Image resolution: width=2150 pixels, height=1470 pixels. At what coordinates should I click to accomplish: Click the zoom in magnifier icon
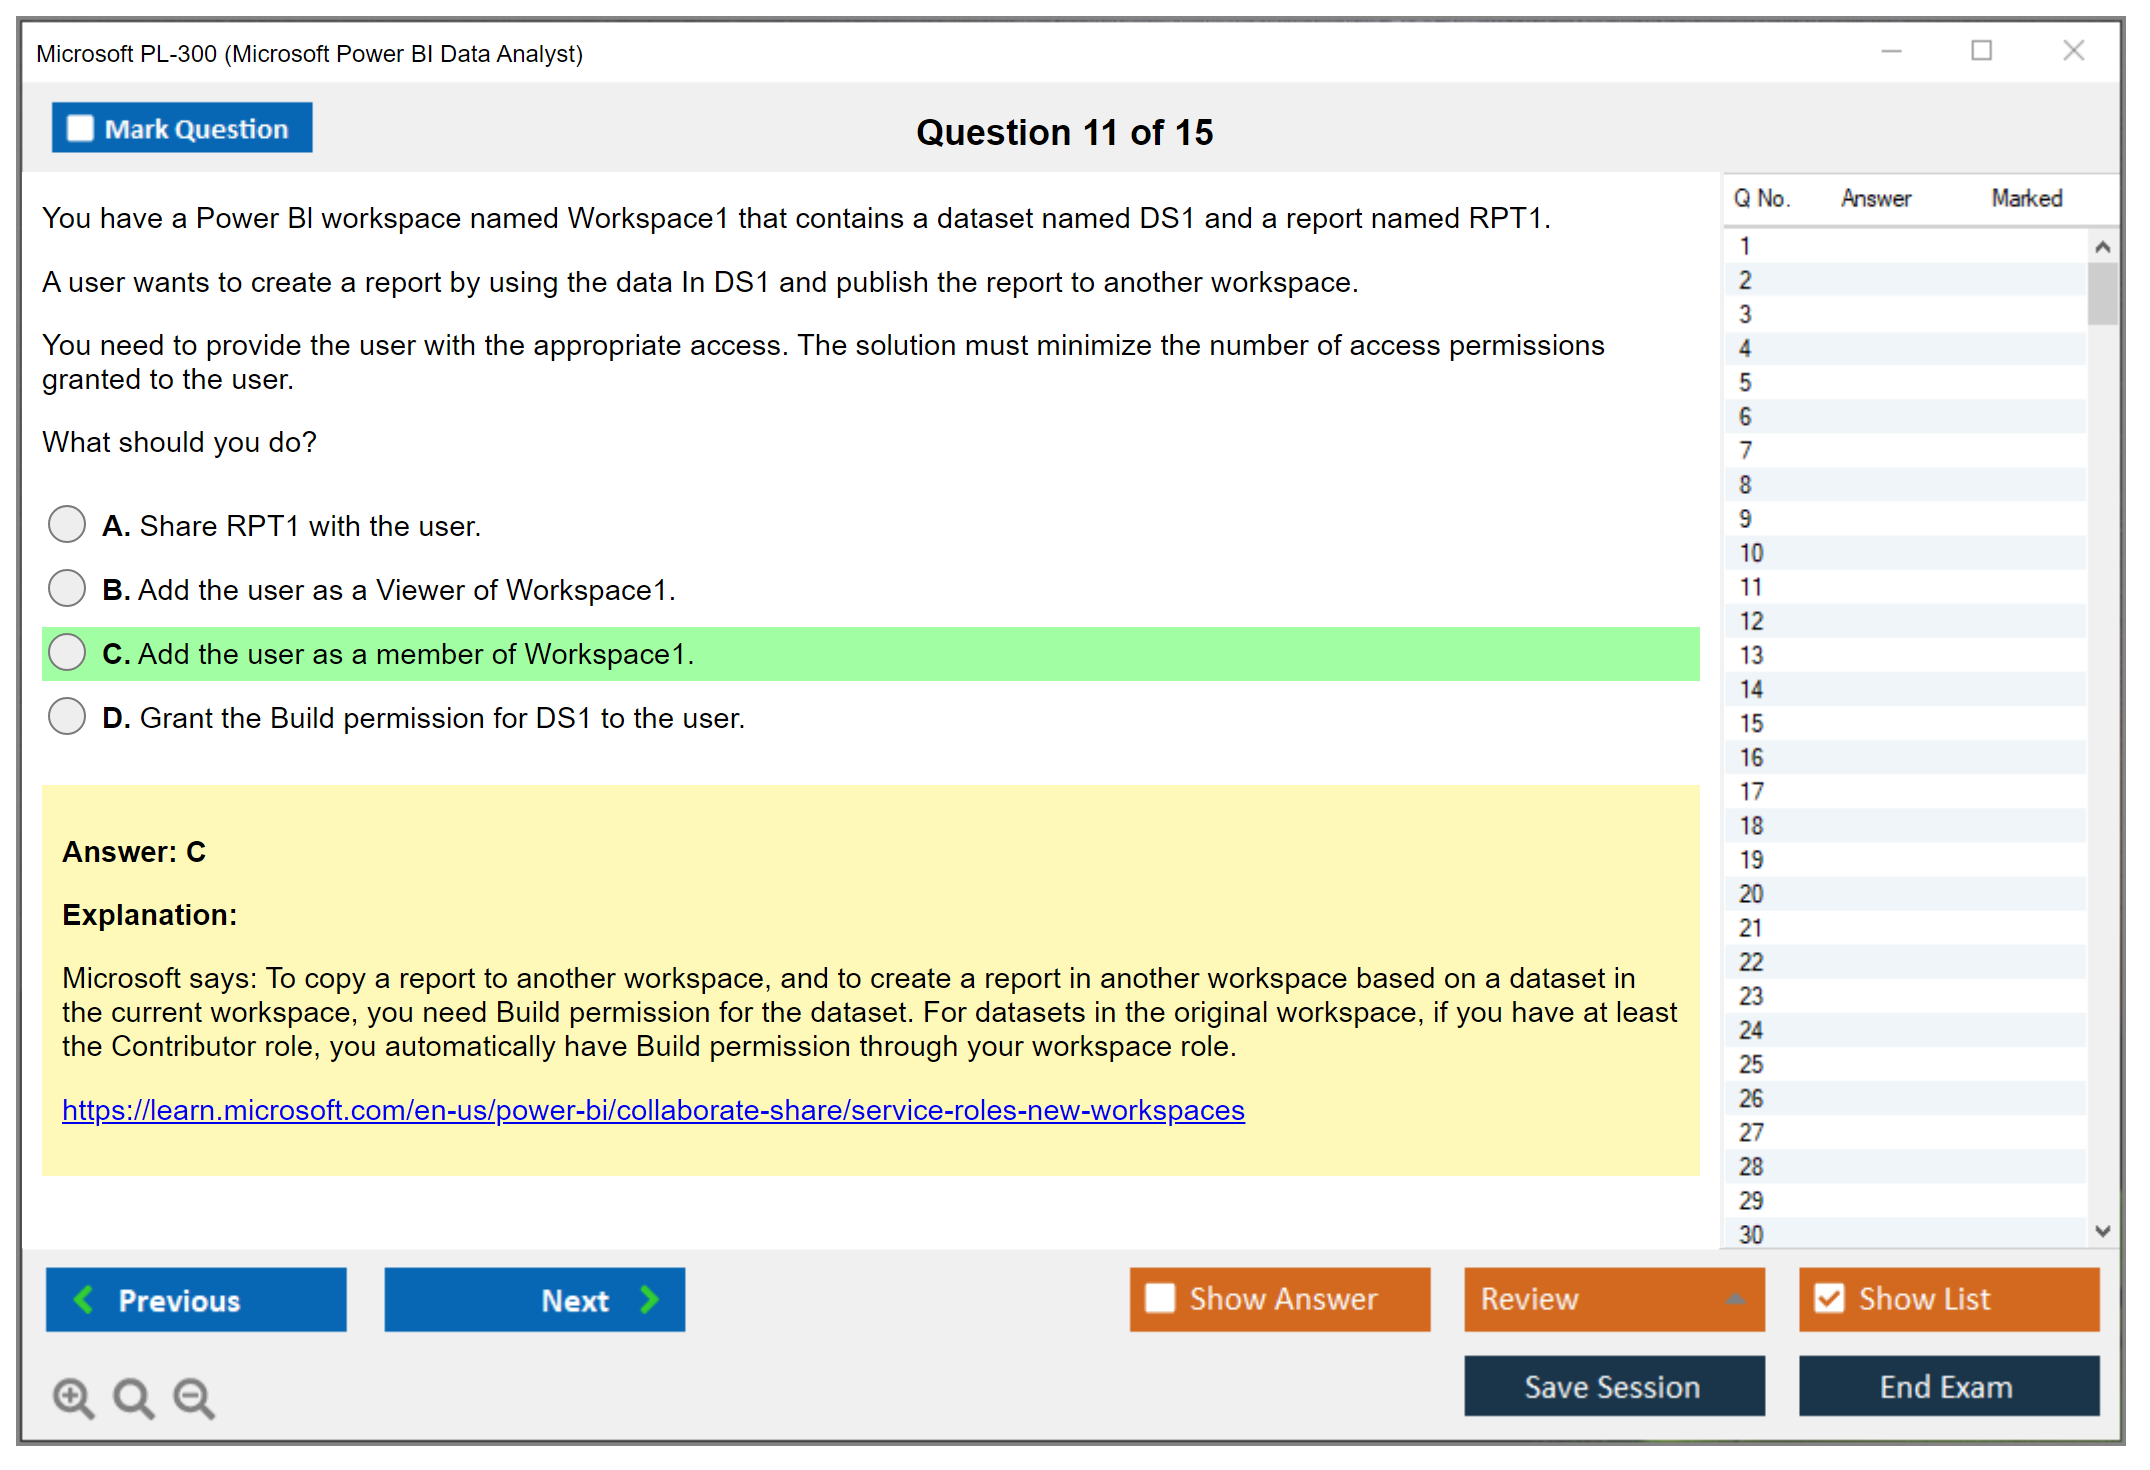(x=73, y=1397)
